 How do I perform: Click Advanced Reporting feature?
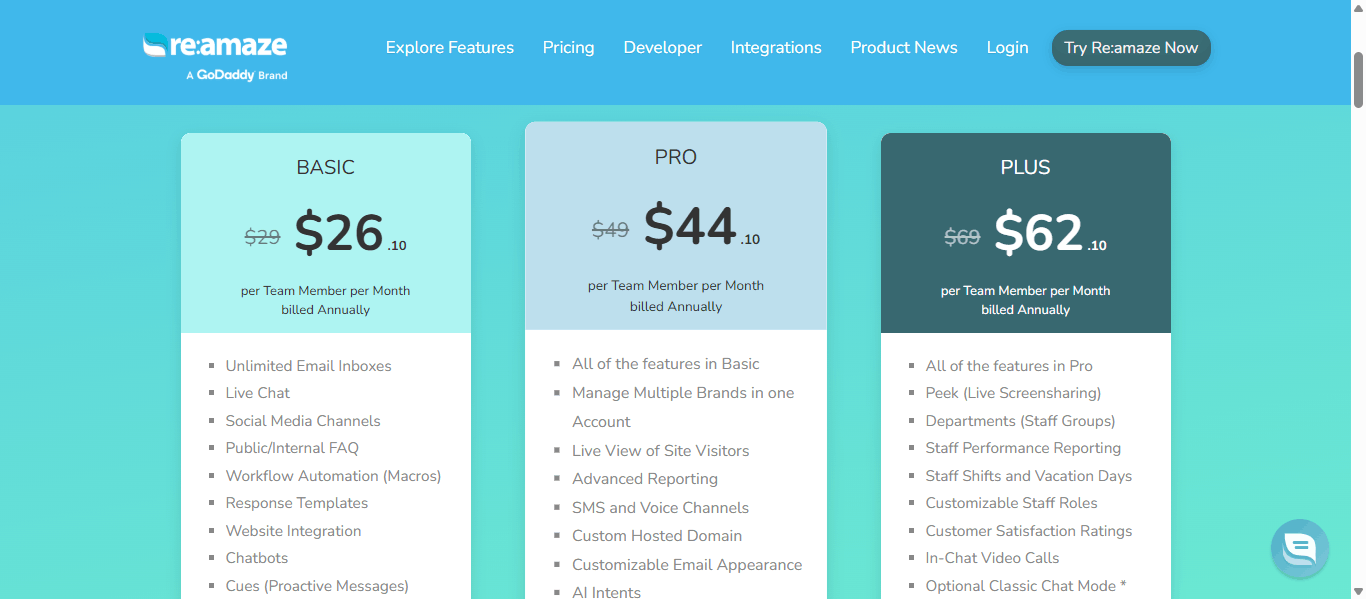645,479
